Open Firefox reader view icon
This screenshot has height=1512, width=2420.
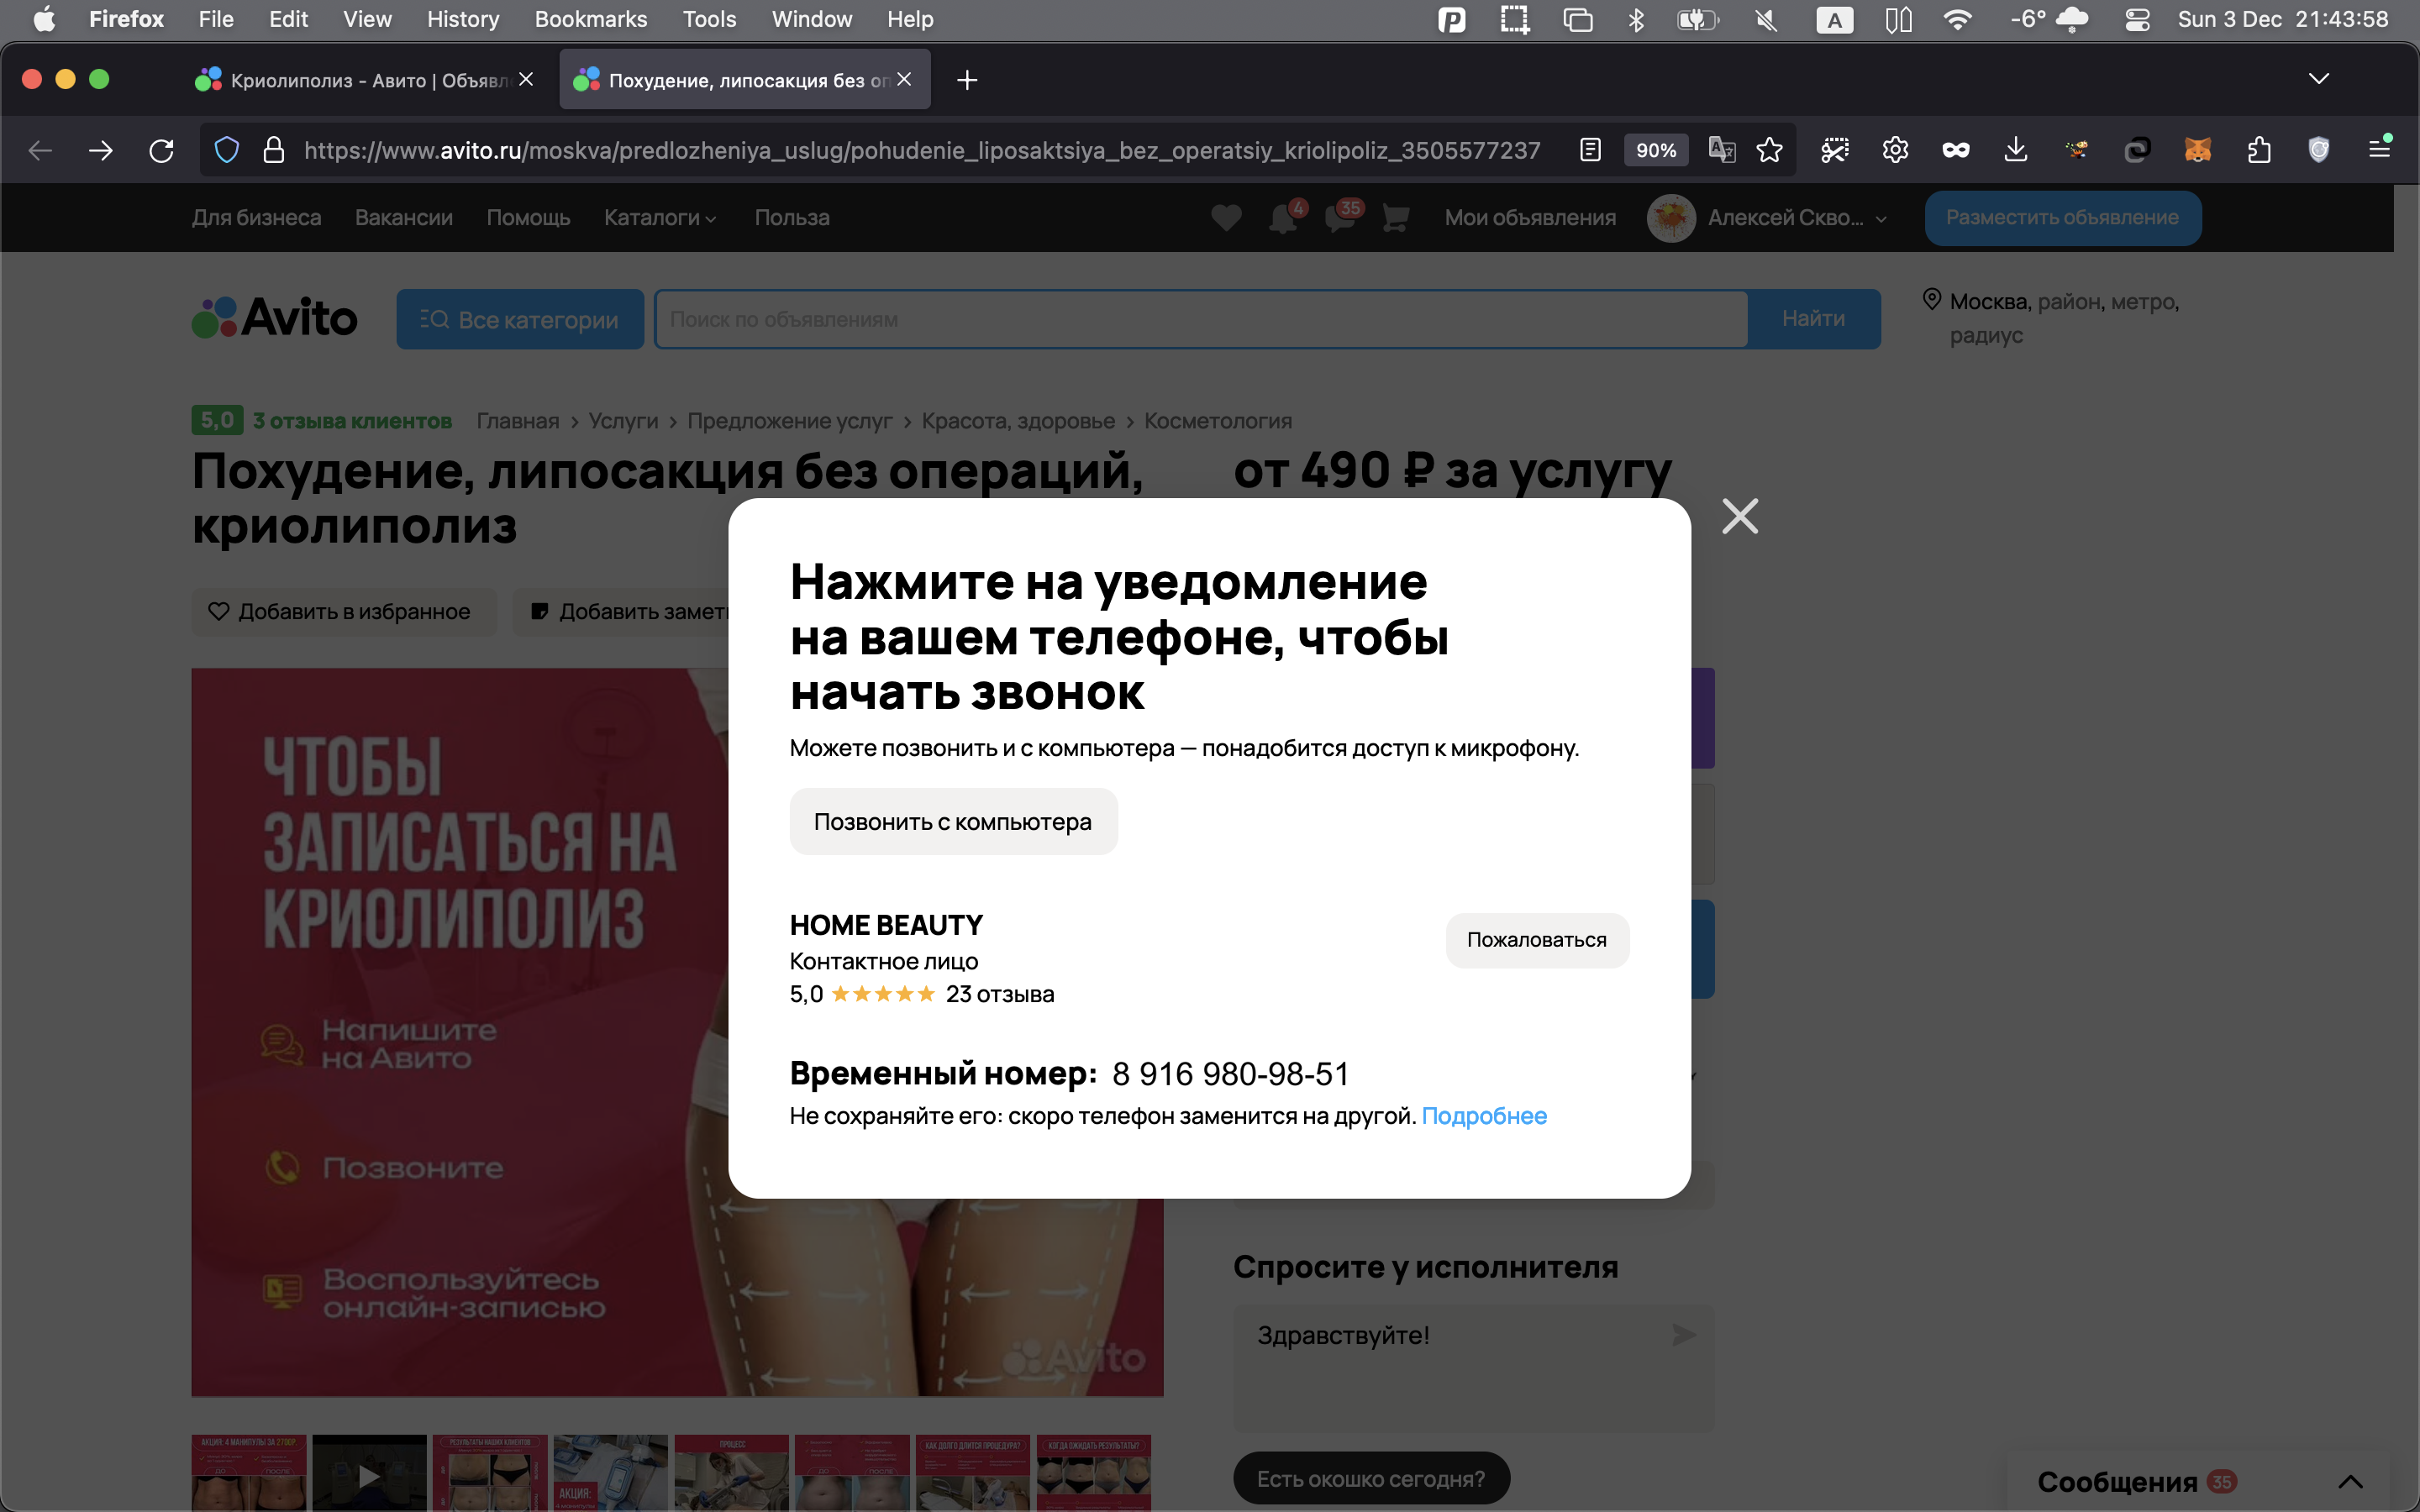point(1590,150)
